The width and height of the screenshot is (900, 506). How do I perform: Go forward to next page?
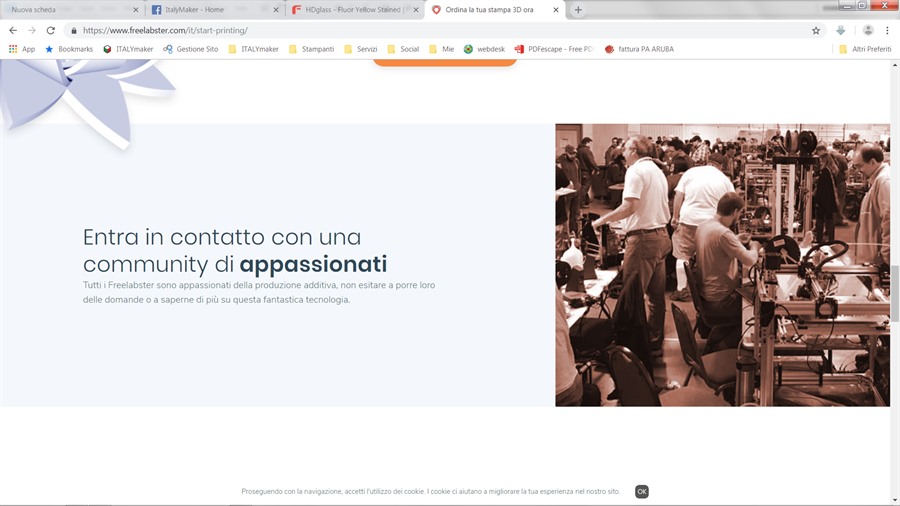click(x=32, y=30)
